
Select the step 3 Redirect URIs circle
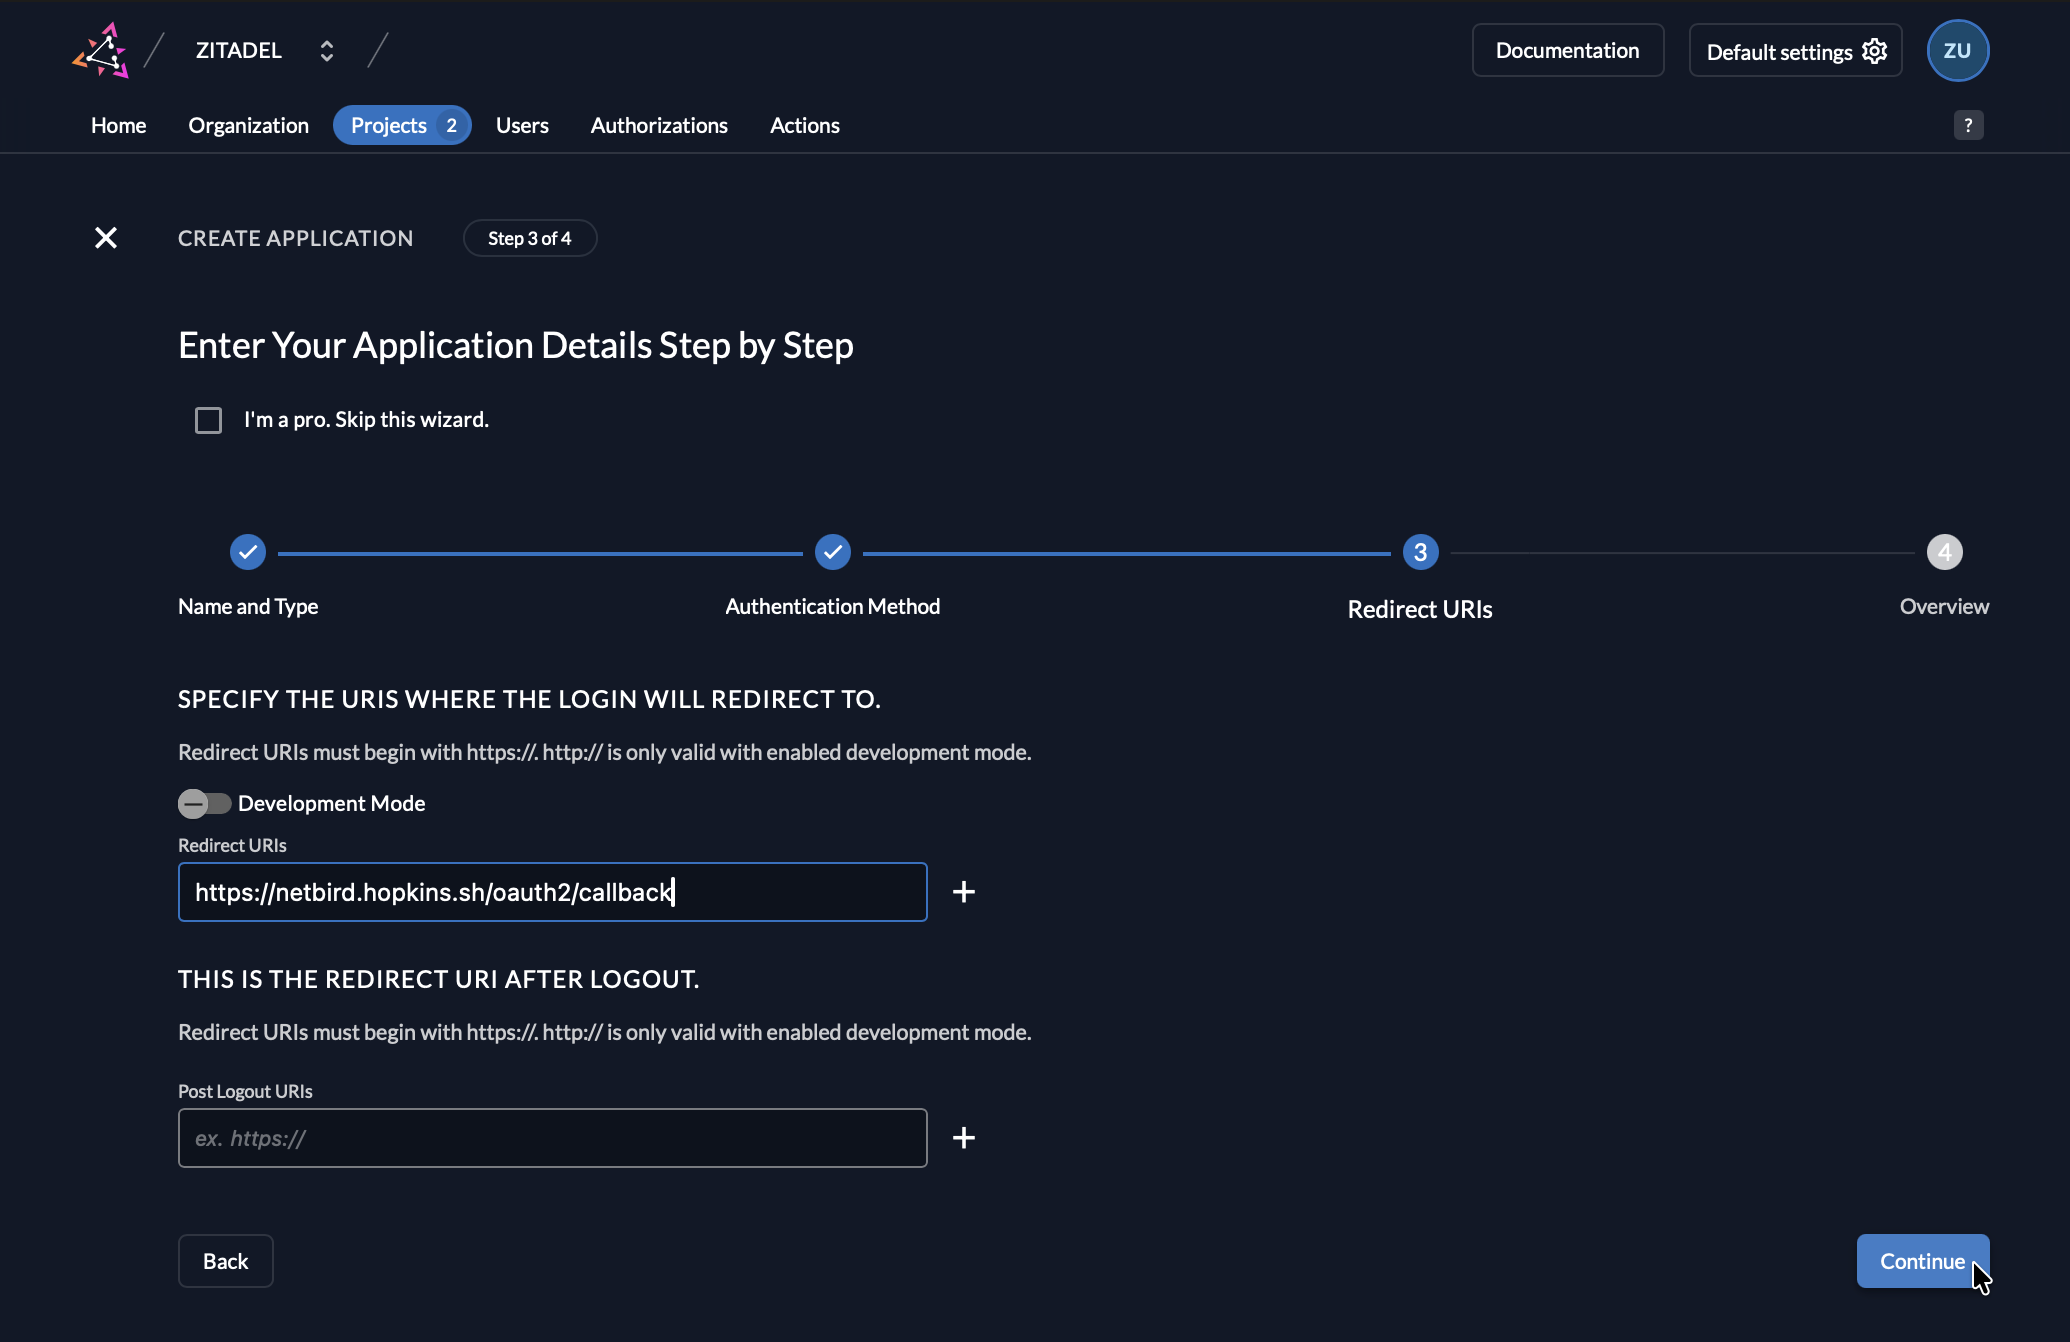pyautogui.click(x=1419, y=551)
